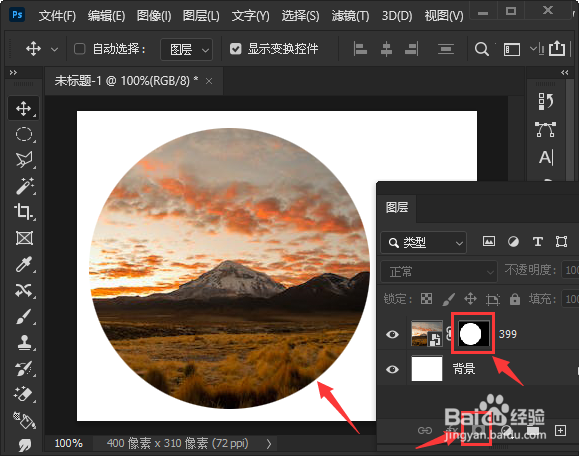579x456 pixels.
Task: Select the Polygonal Lasso tool
Action: [24, 160]
